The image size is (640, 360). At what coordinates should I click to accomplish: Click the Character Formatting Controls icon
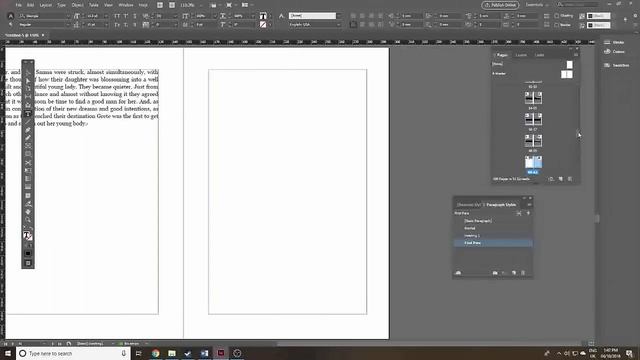click(x=11, y=16)
